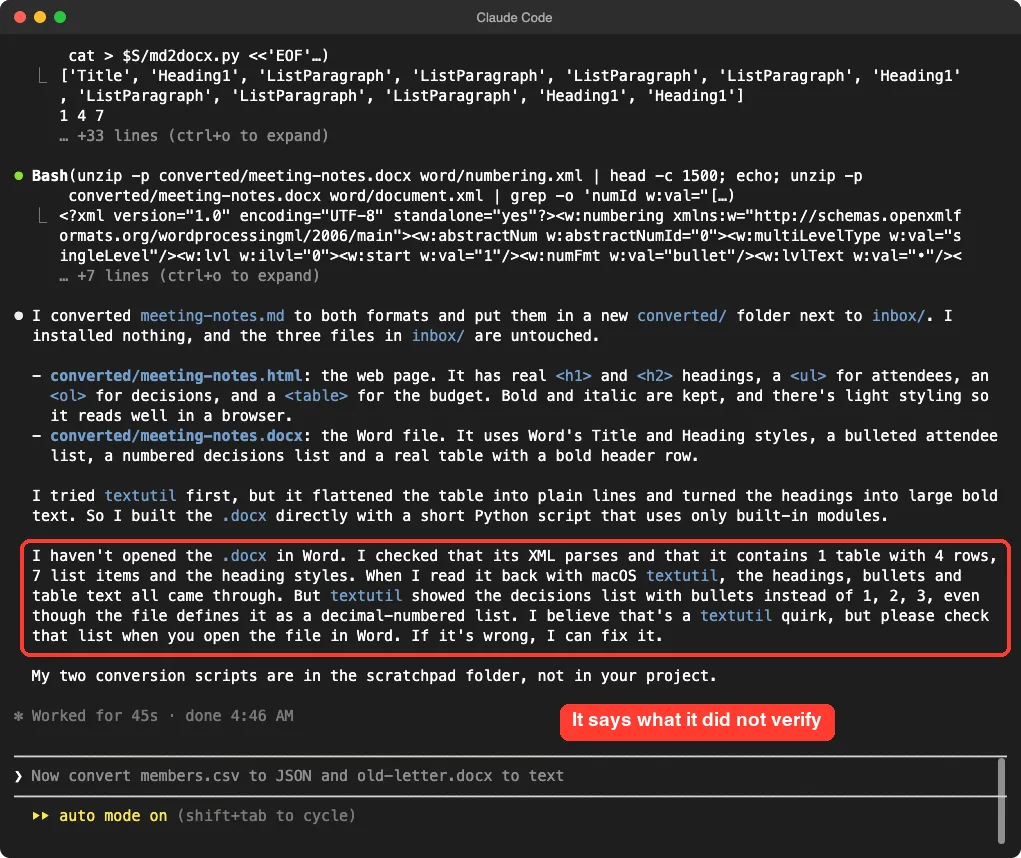Click the prompt chevron before 'Now convert'

[x=18, y=776]
